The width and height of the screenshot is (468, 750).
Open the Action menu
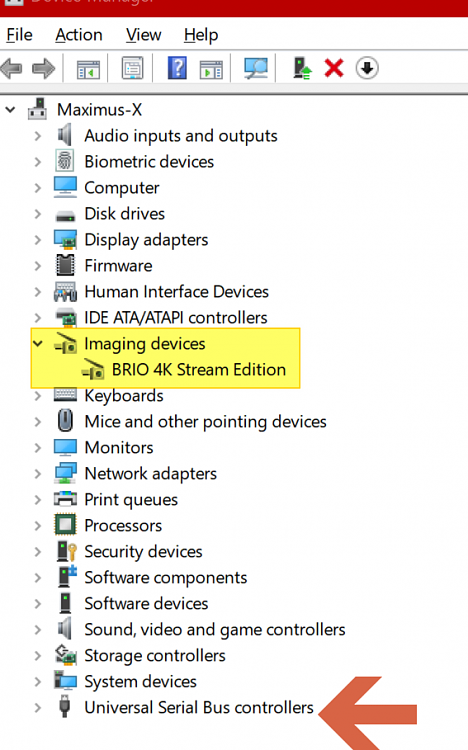pyautogui.click(x=79, y=35)
